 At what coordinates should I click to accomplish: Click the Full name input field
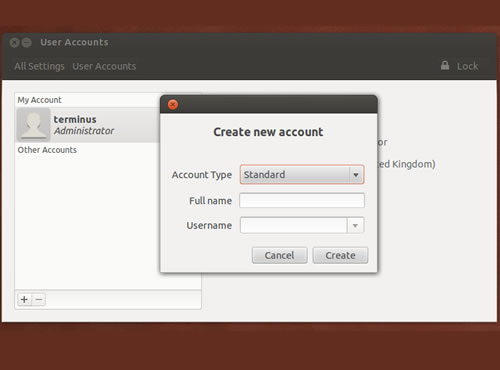coord(302,200)
